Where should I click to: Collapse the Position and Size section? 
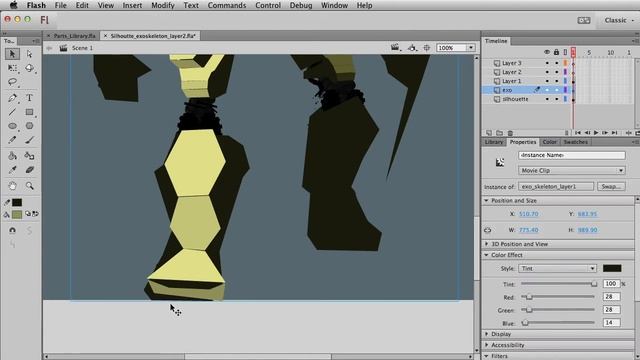pyautogui.click(x=486, y=201)
